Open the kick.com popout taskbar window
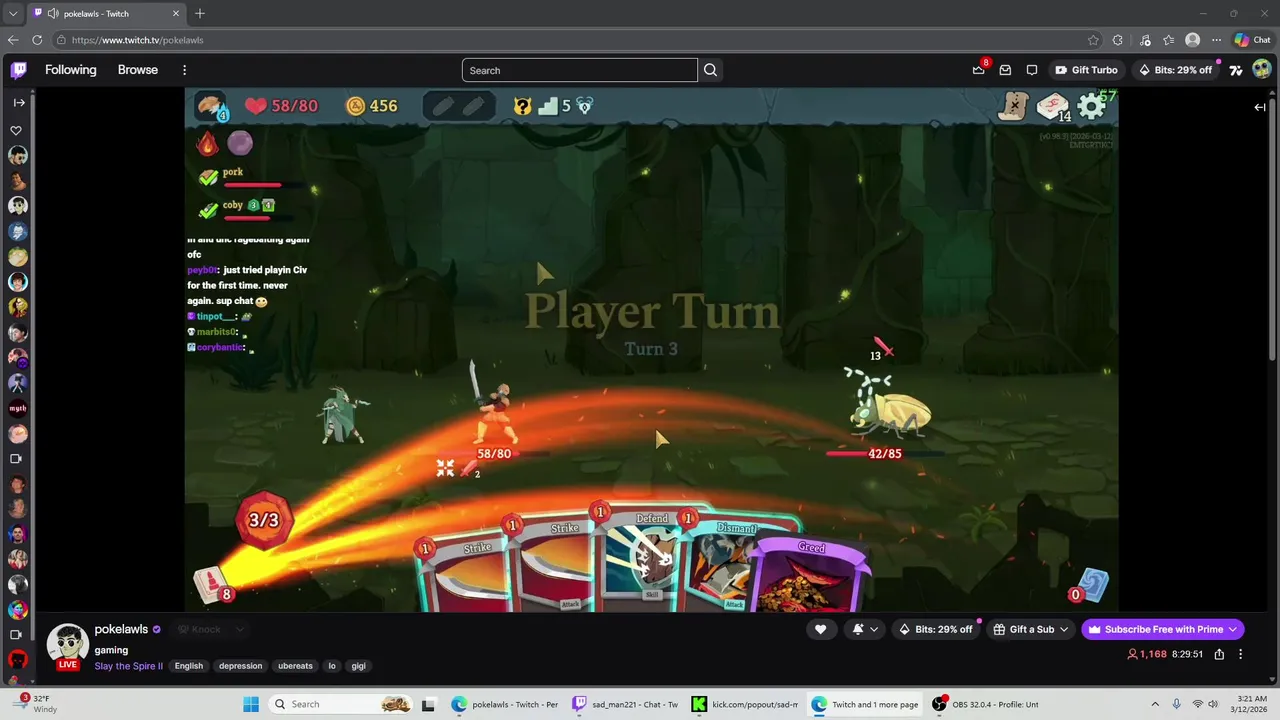Screen dimensions: 1280x720 pyautogui.click(x=745, y=704)
